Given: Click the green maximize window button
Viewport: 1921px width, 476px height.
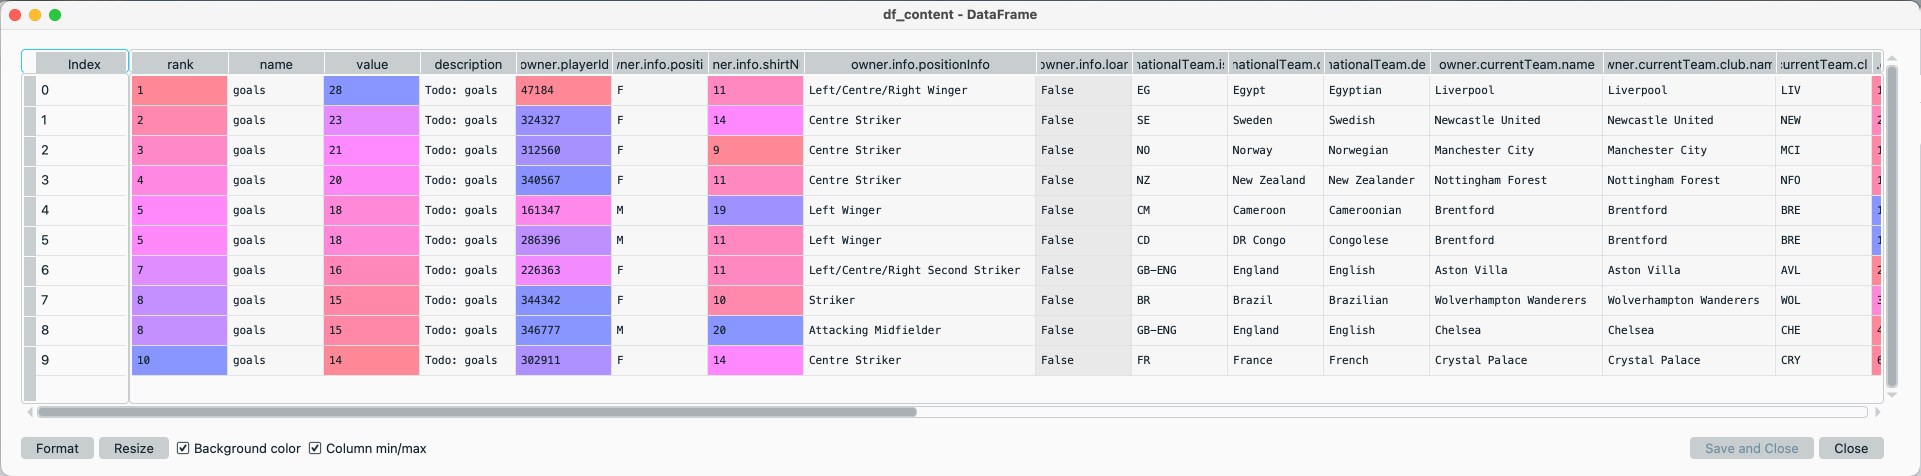Looking at the screenshot, I should pyautogui.click(x=55, y=15).
